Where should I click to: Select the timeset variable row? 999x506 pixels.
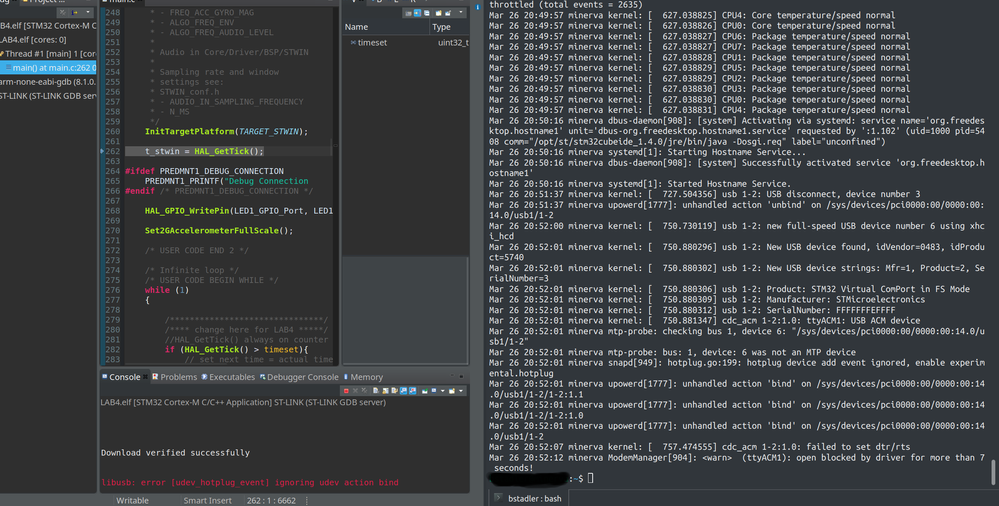point(406,43)
